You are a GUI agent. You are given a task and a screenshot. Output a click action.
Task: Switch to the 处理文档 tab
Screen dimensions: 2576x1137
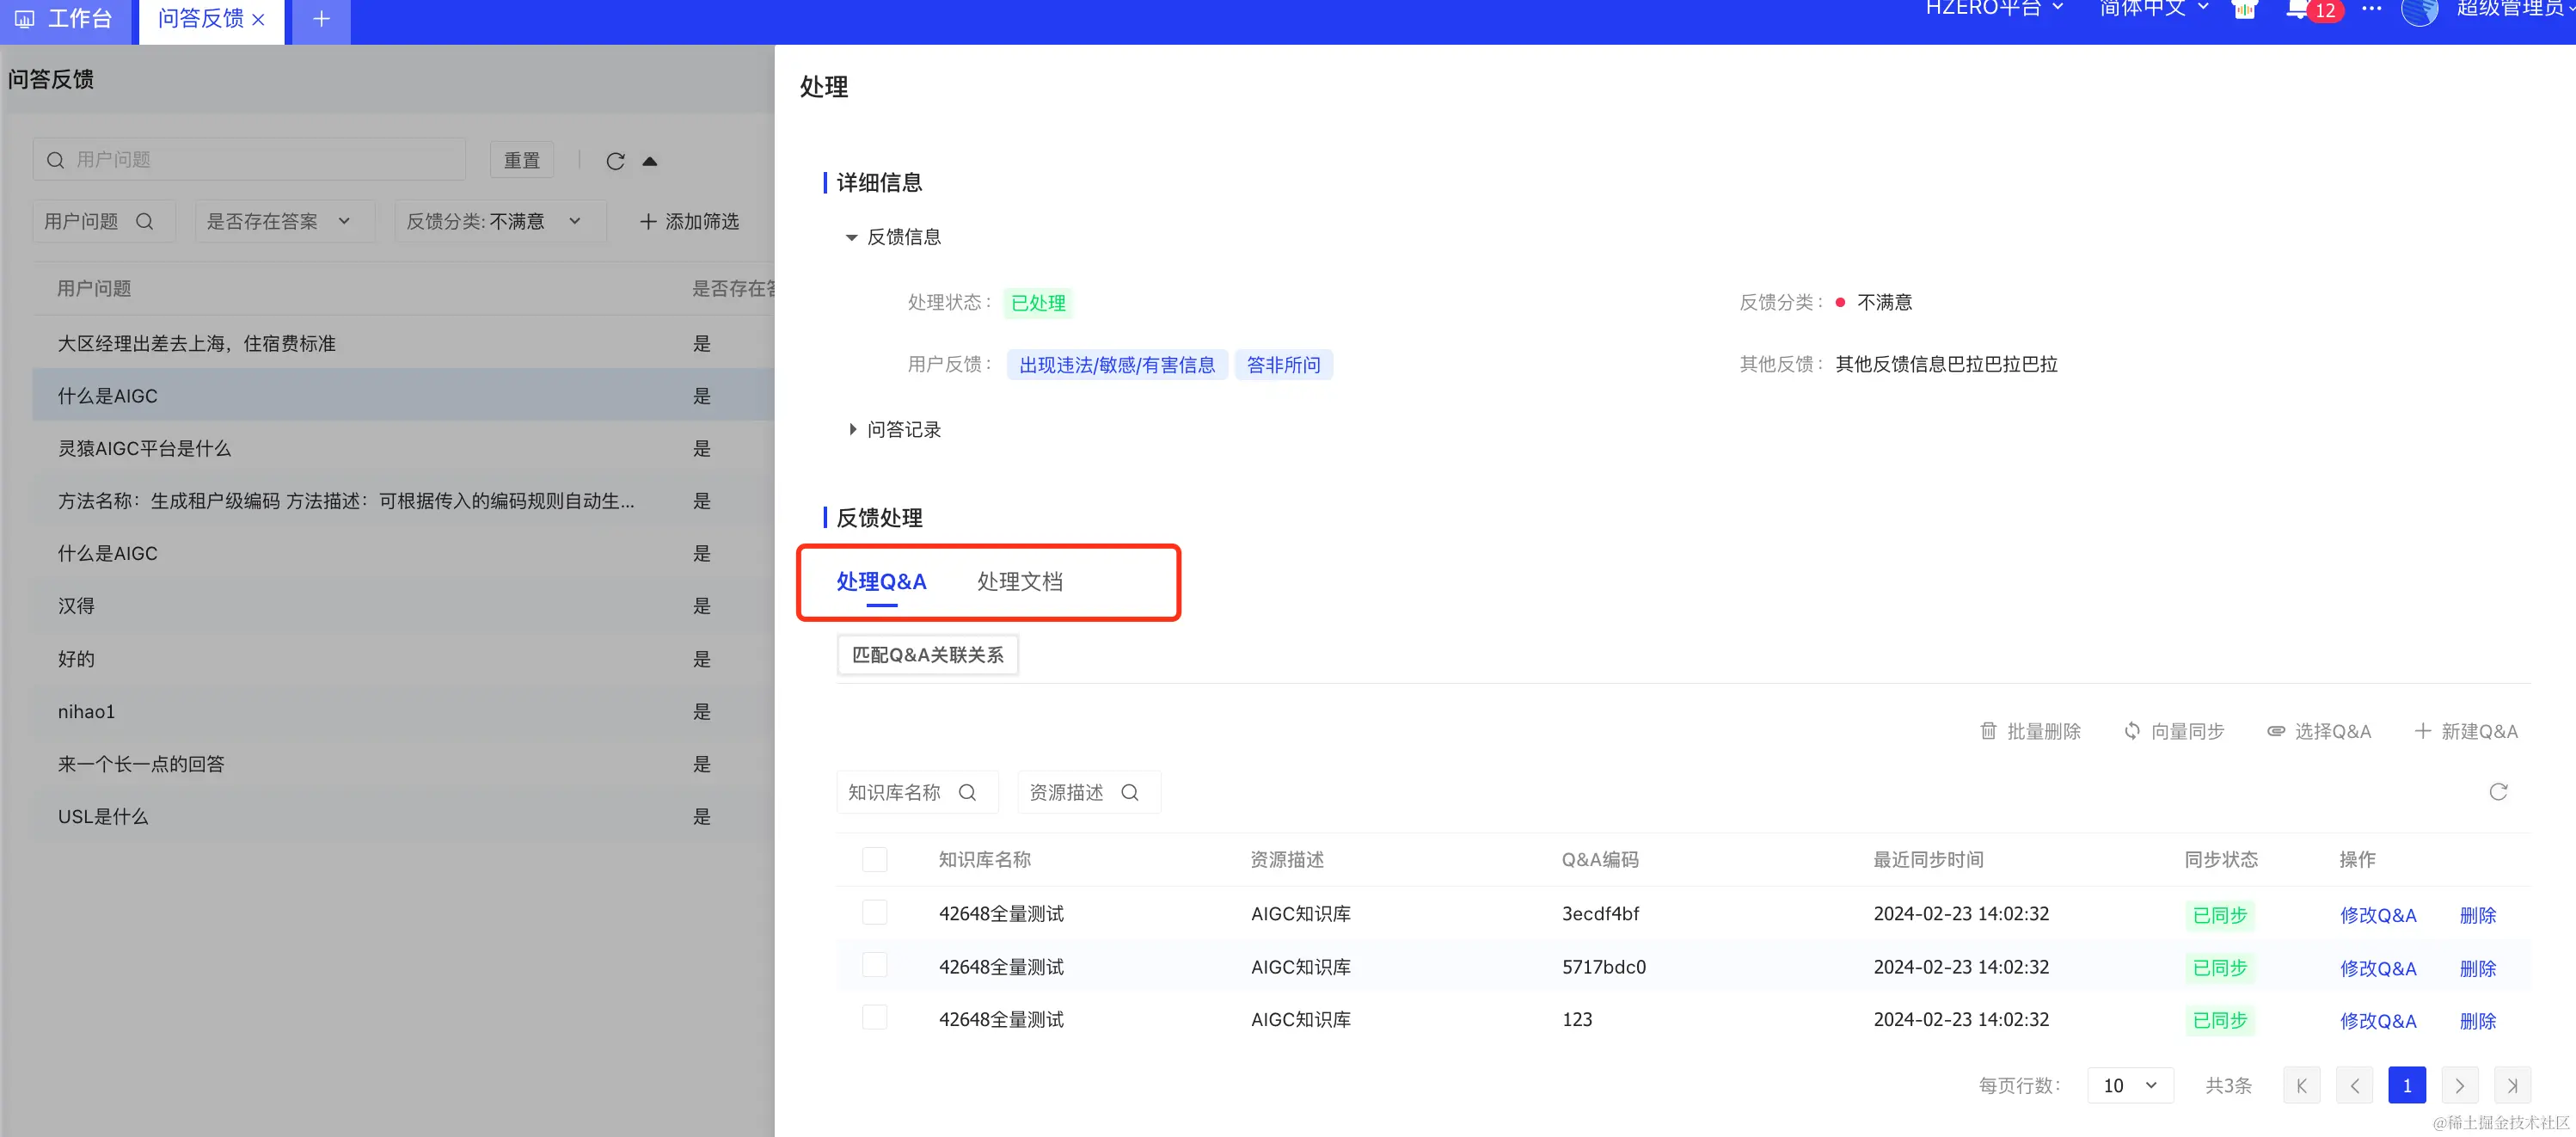(x=1019, y=581)
